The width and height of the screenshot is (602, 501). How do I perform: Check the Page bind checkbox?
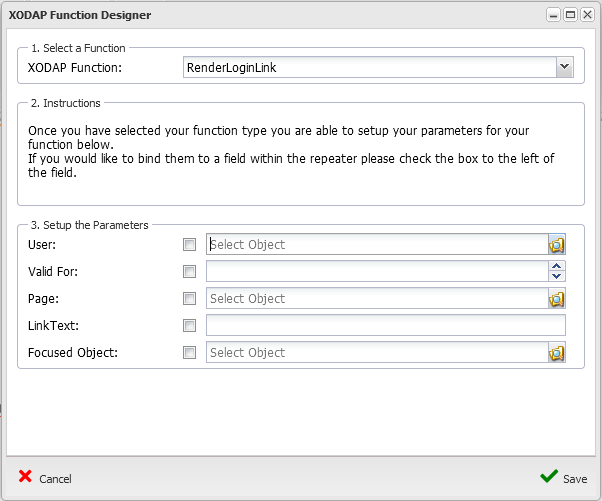189,299
